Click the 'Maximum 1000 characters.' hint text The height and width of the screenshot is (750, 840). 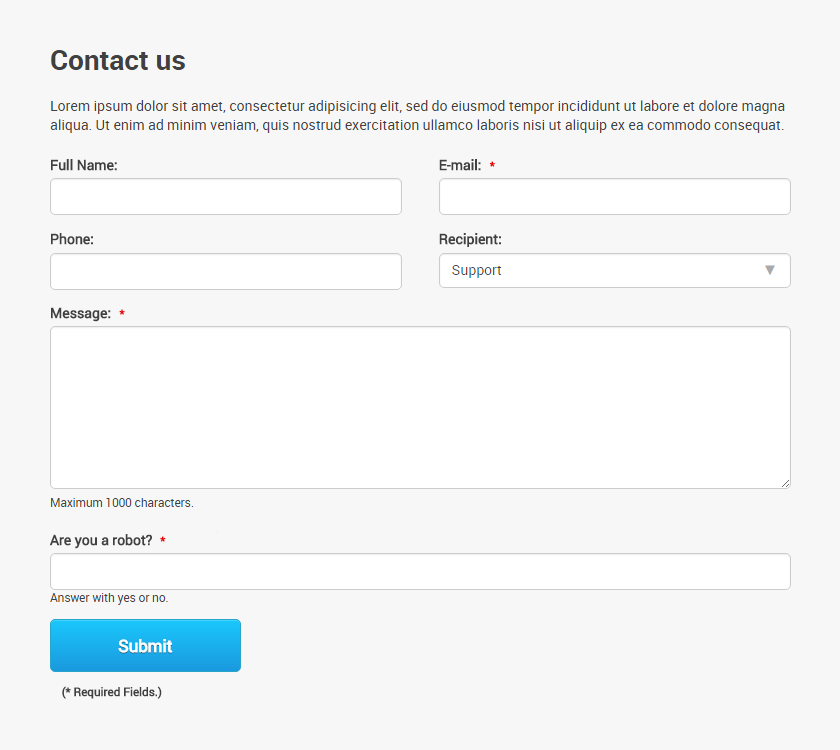coord(122,502)
